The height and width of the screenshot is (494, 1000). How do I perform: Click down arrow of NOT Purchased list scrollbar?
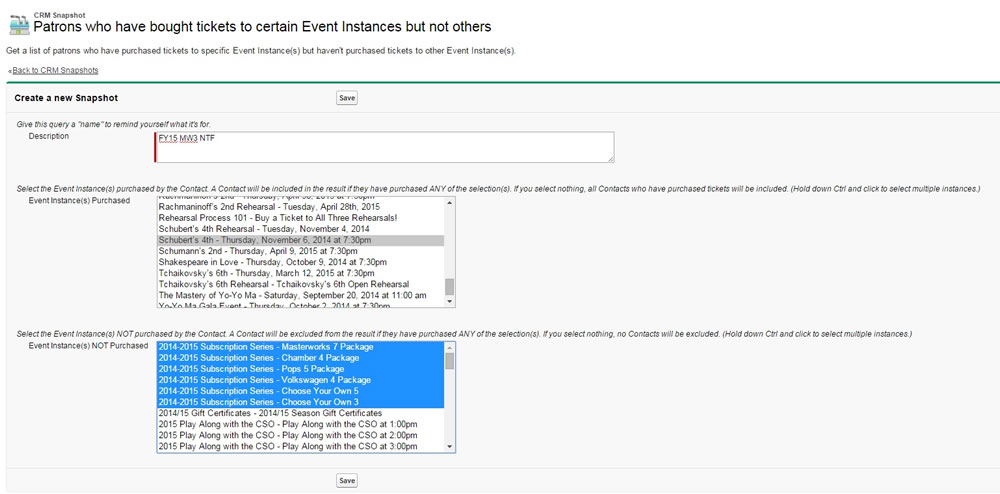[x=450, y=447]
